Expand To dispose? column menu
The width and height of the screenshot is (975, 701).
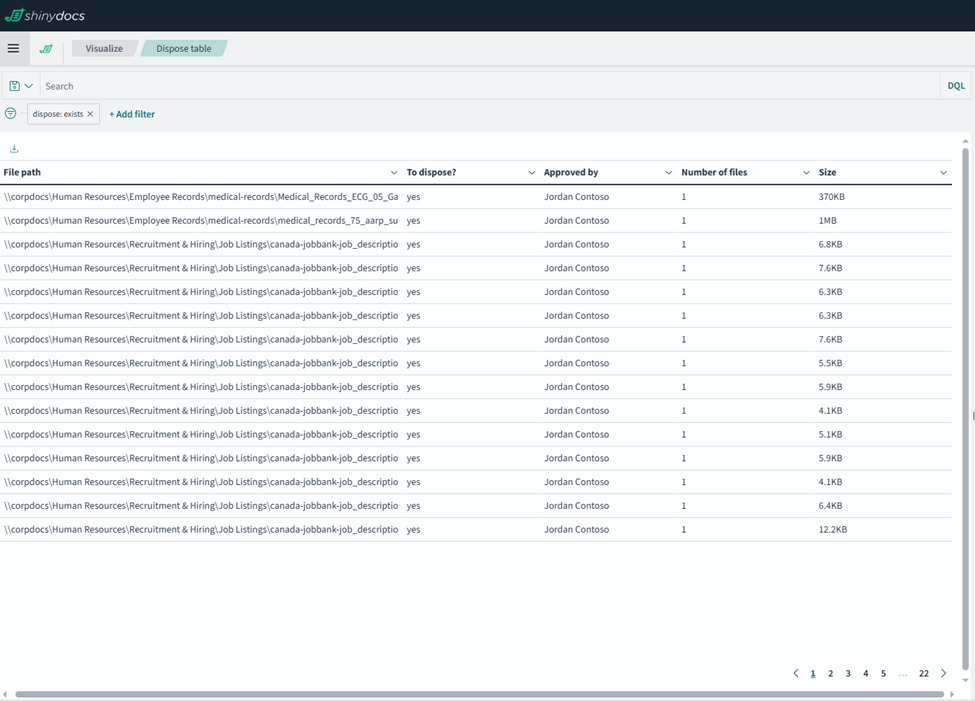point(531,173)
